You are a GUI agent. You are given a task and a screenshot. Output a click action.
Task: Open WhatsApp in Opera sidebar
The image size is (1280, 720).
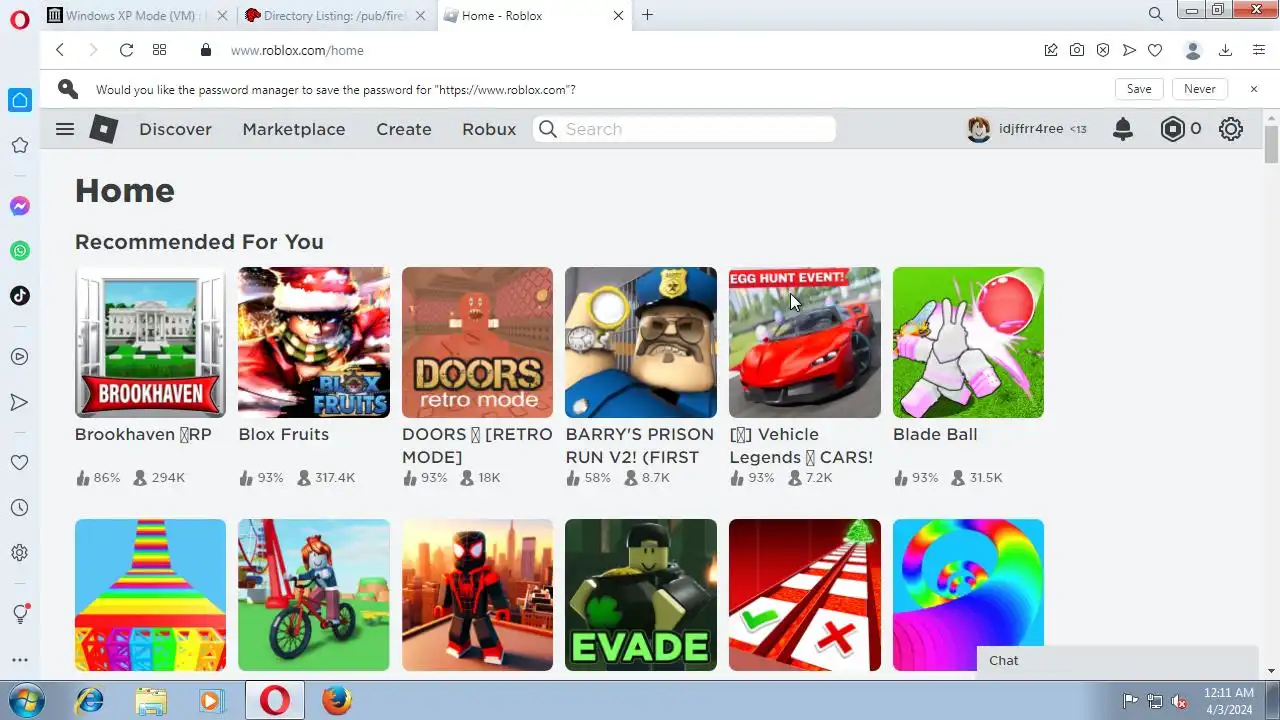[20, 251]
